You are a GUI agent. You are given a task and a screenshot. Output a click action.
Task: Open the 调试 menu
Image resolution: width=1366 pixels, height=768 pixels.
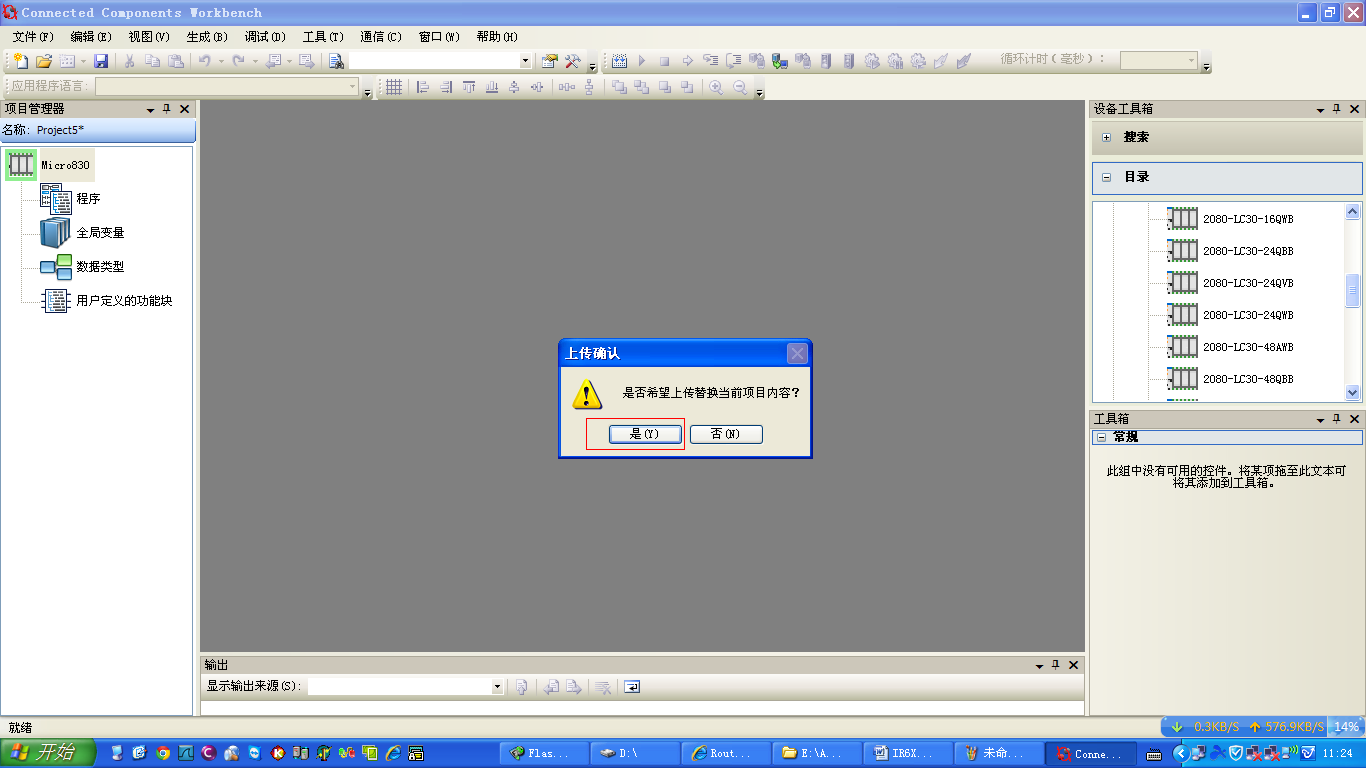pos(263,37)
